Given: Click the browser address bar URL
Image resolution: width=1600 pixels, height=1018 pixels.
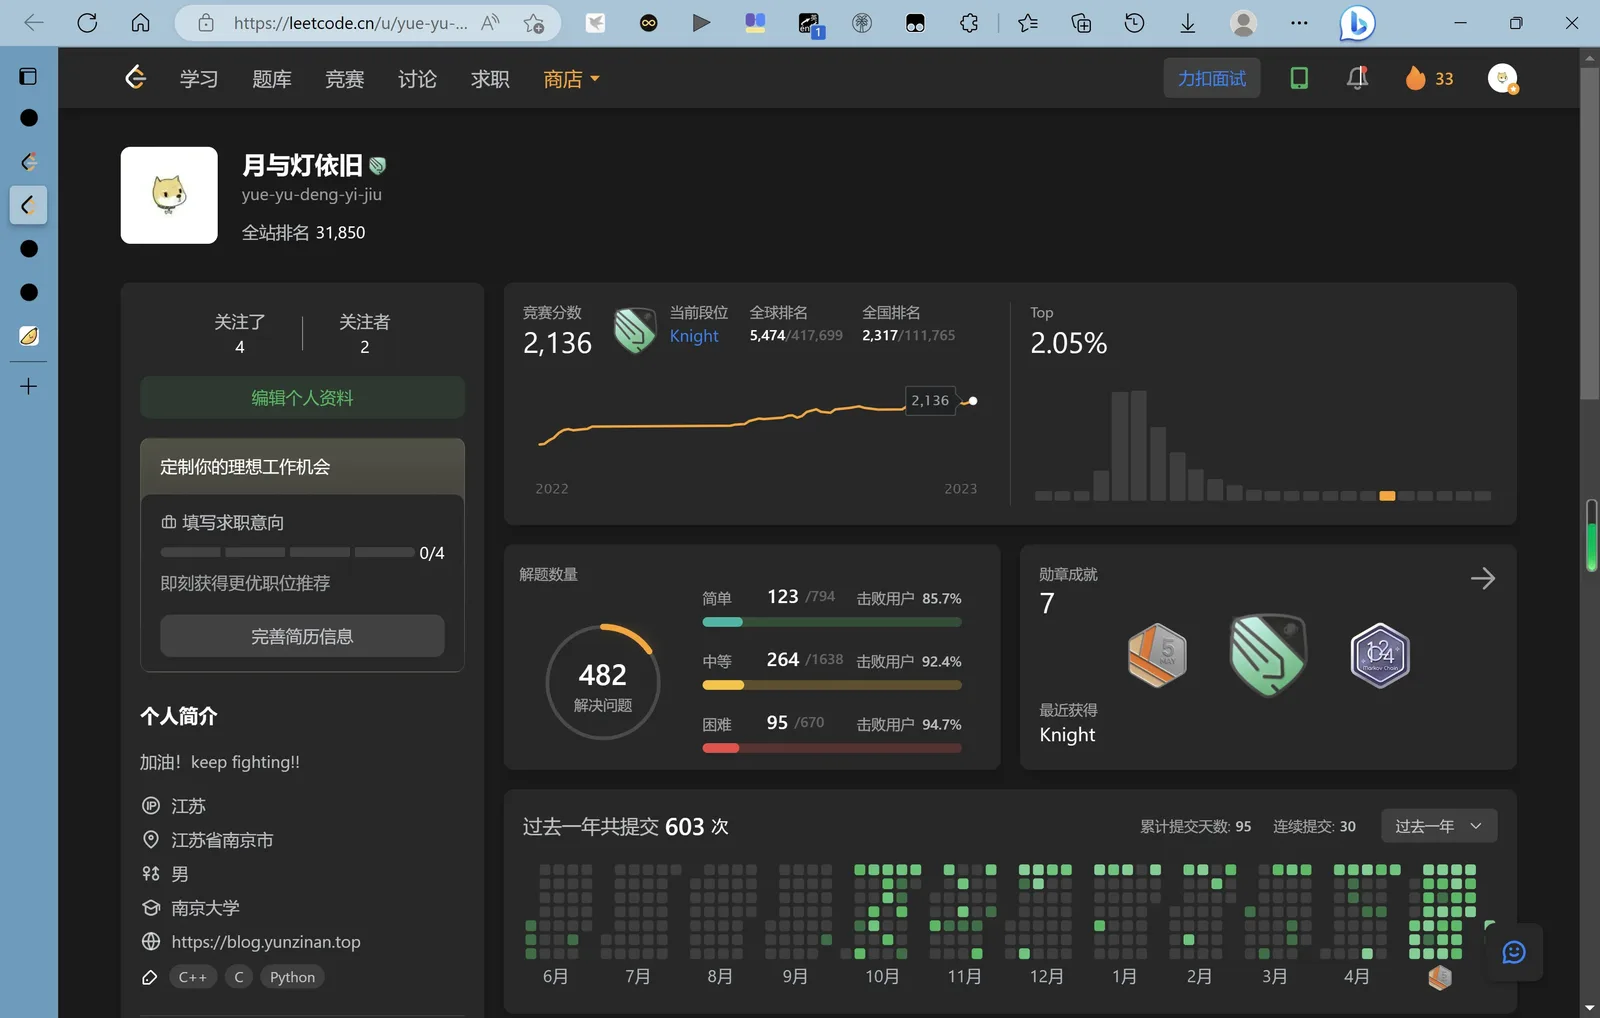Looking at the screenshot, I should coord(350,23).
